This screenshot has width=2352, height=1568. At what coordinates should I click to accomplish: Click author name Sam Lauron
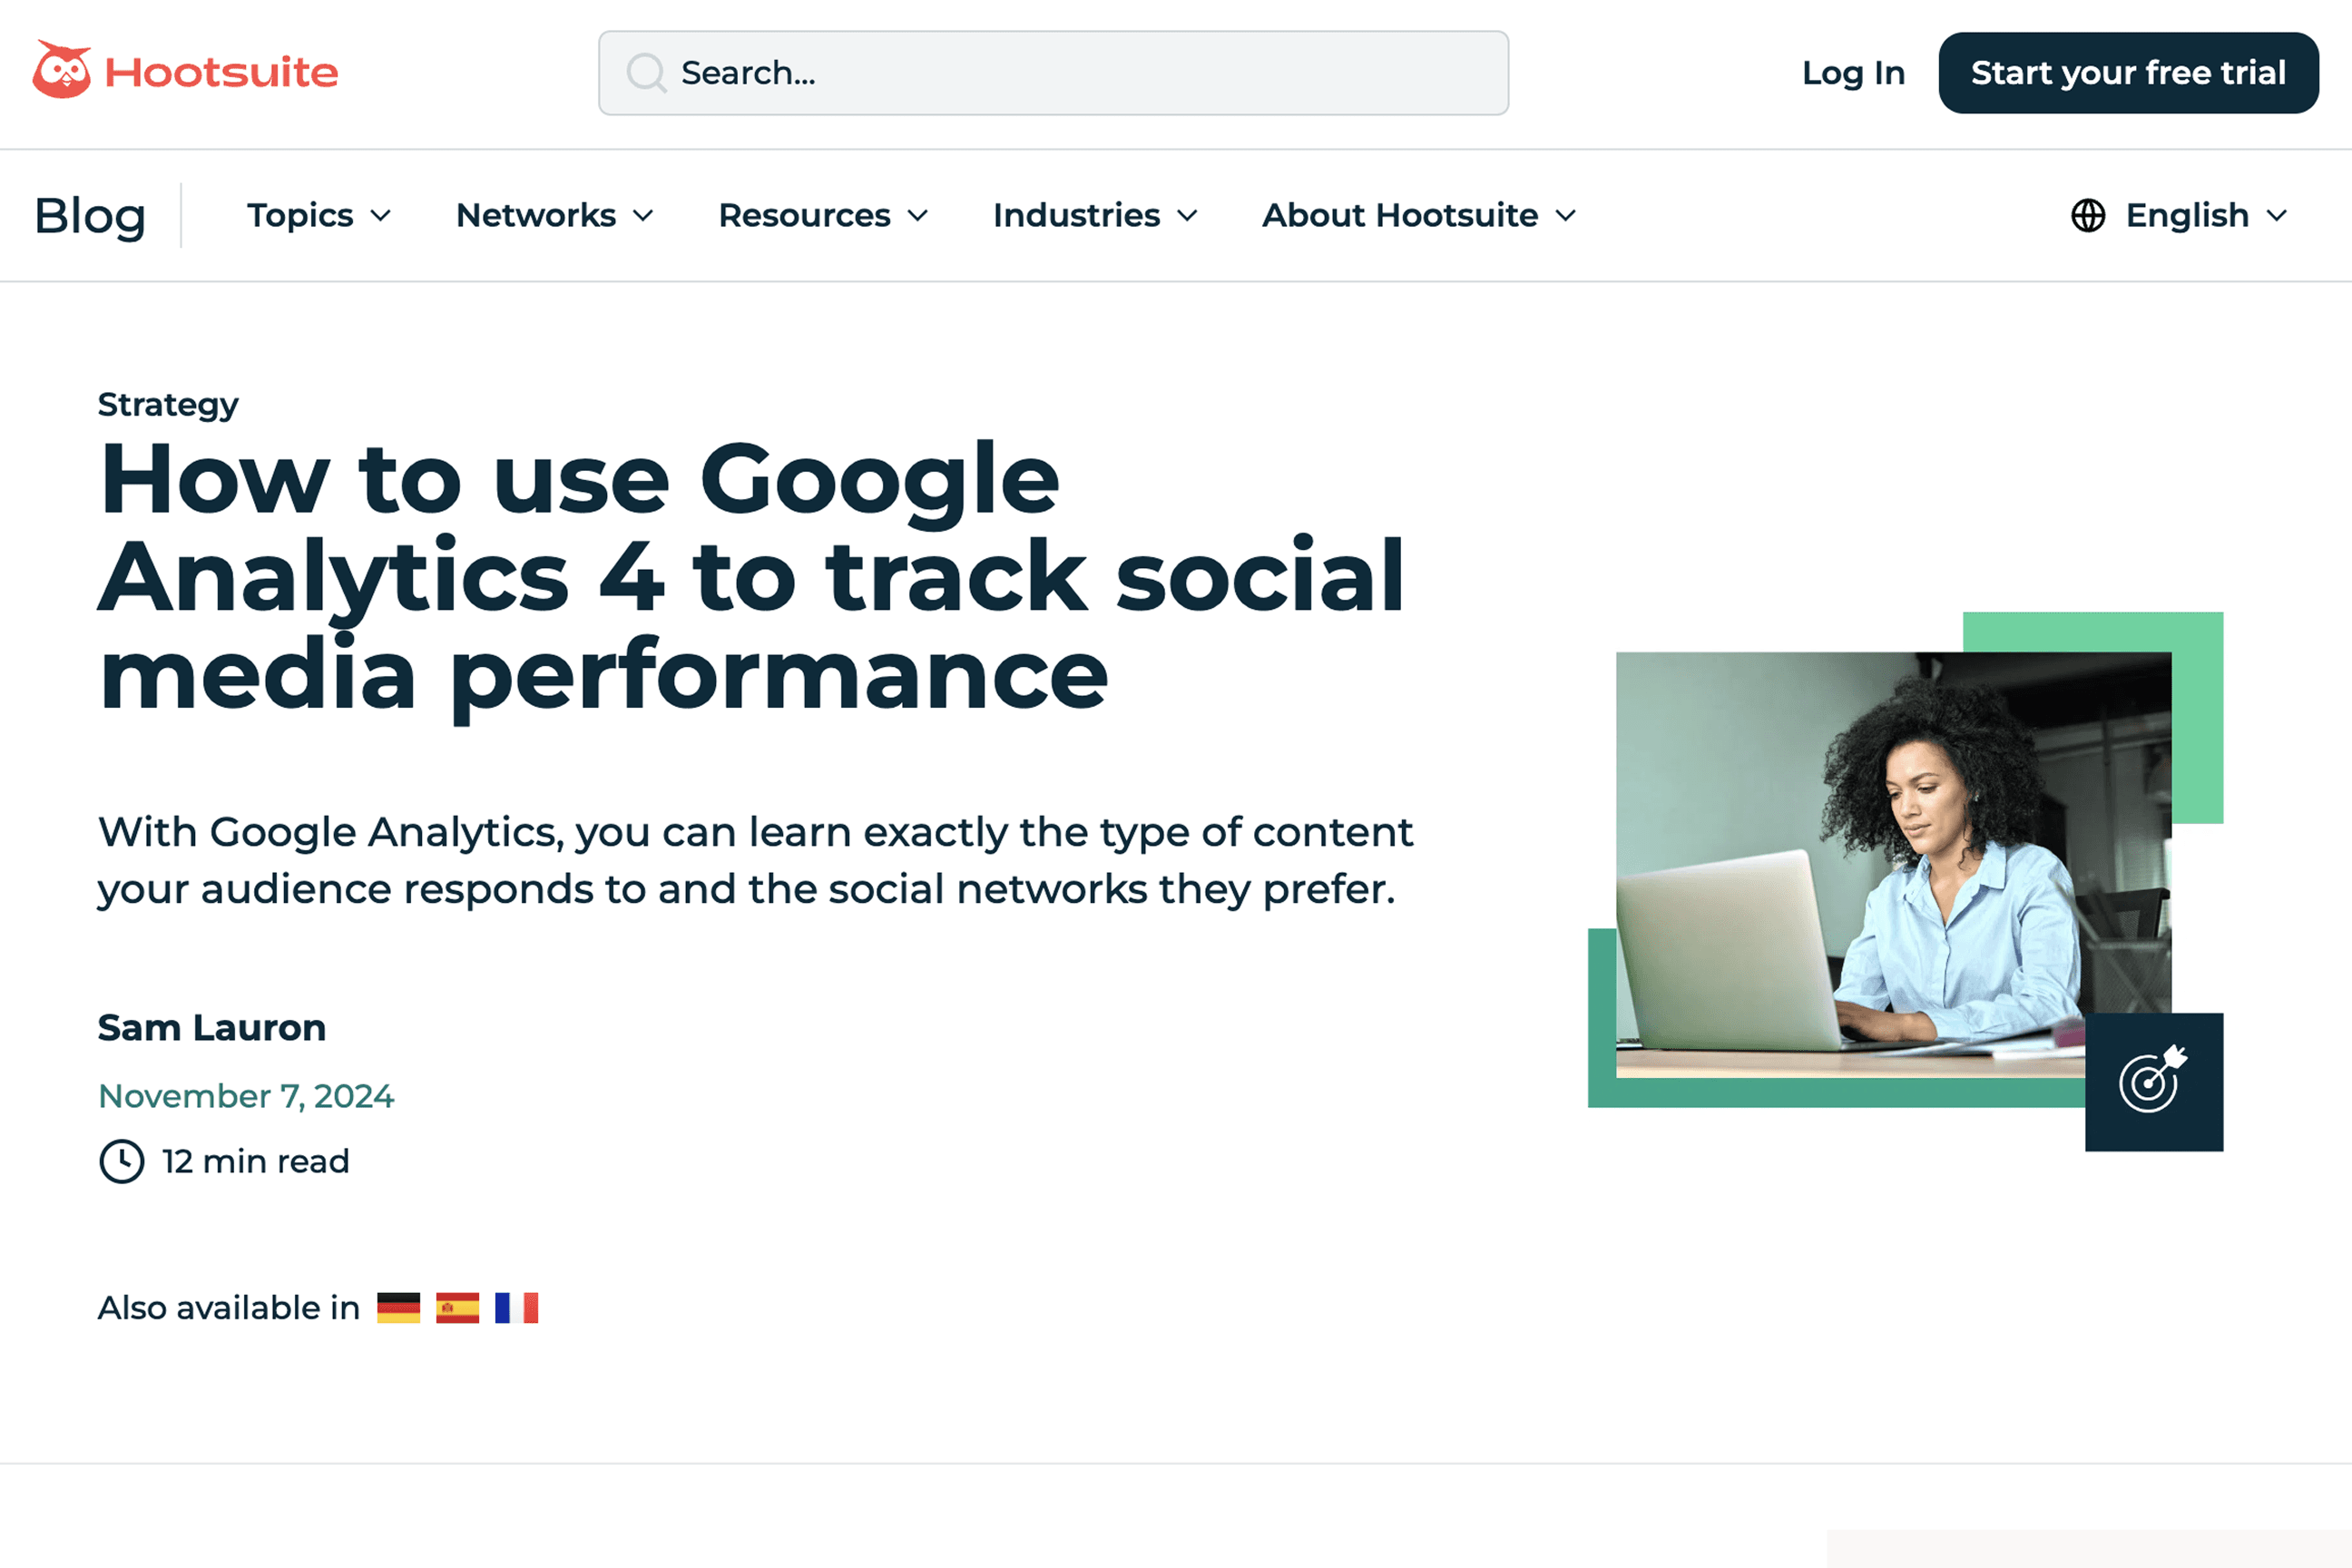(212, 1028)
